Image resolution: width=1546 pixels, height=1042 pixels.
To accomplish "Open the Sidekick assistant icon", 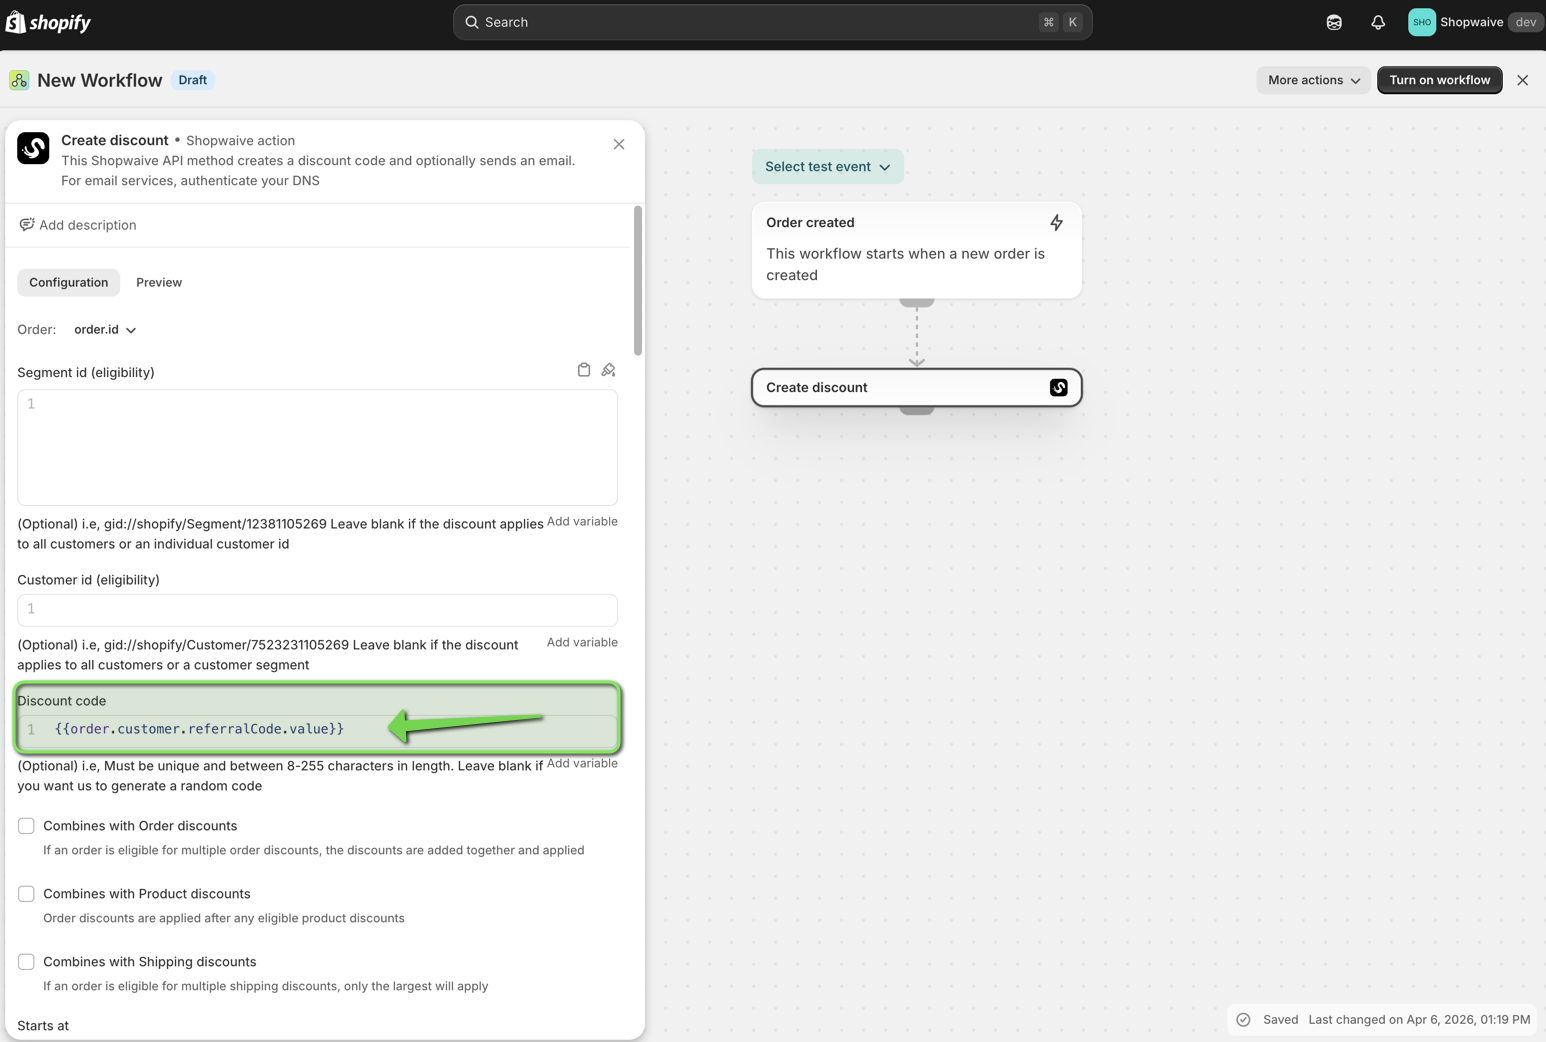I will [1333, 22].
